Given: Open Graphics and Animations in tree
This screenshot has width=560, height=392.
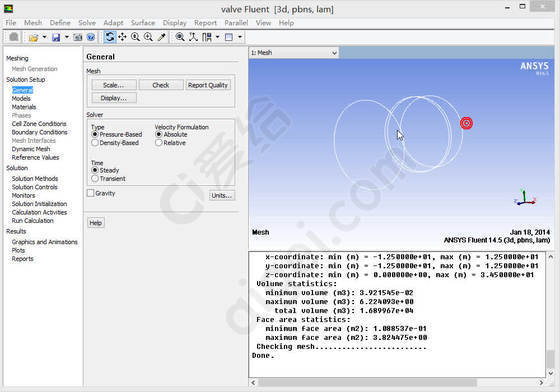Looking at the screenshot, I should pos(45,242).
